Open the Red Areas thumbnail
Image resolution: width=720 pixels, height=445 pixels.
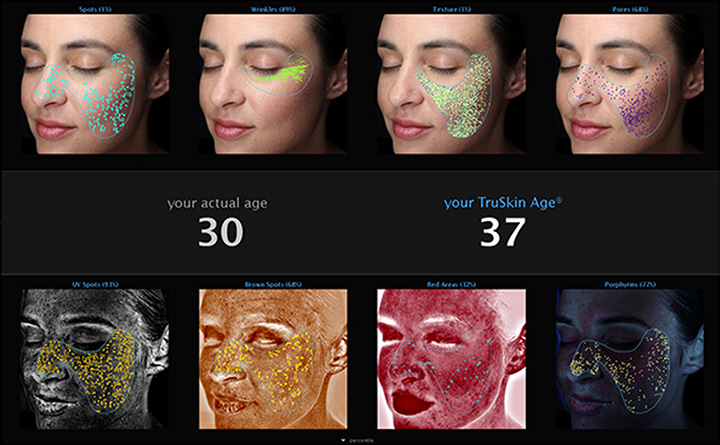[451, 359]
